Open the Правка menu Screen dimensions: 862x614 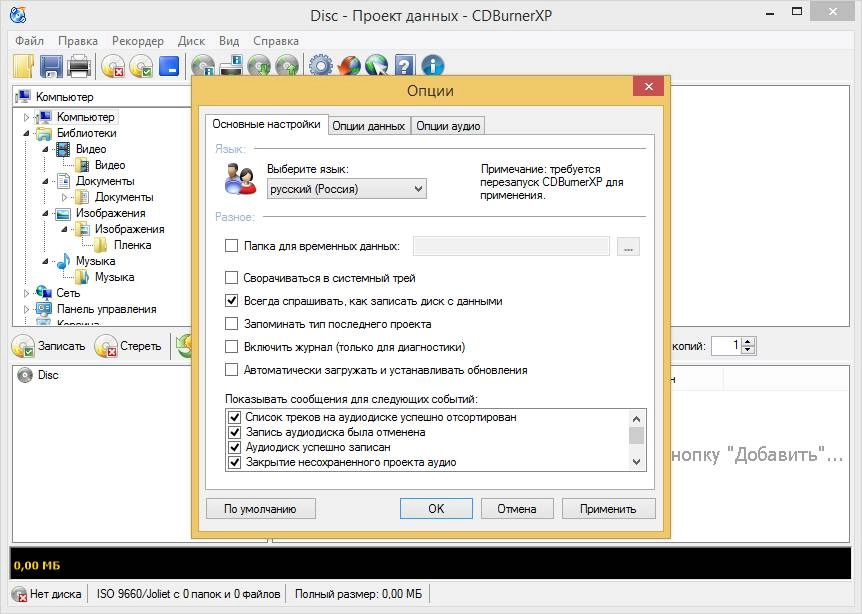coord(78,41)
